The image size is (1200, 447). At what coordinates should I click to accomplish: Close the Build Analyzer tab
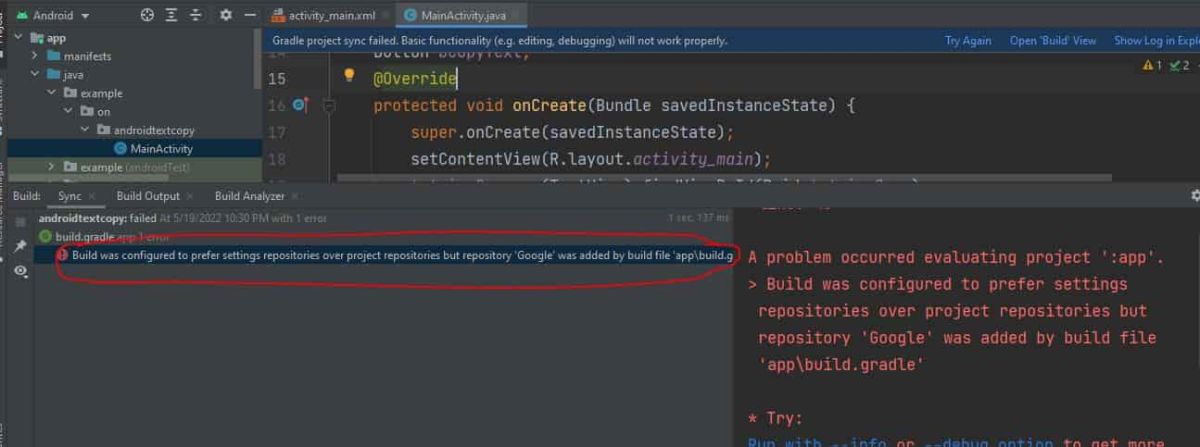[x=294, y=197]
